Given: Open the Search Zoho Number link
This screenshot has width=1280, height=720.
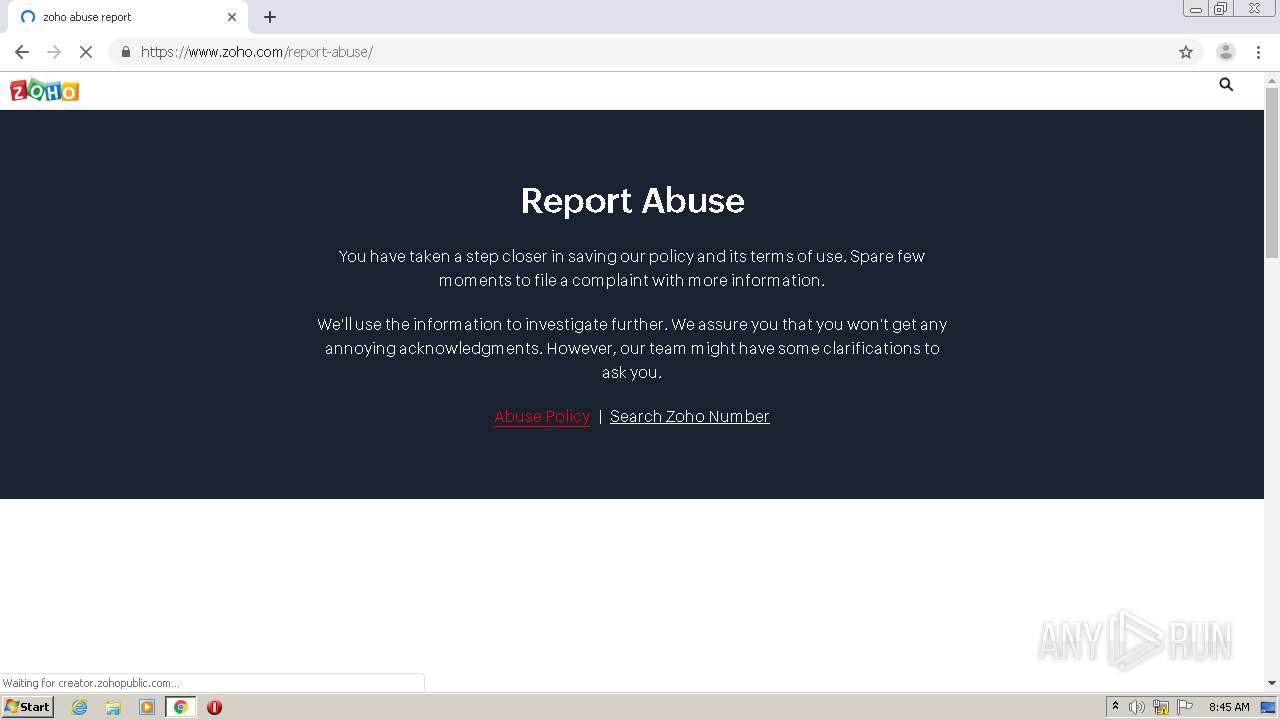Looking at the screenshot, I should point(690,416).
